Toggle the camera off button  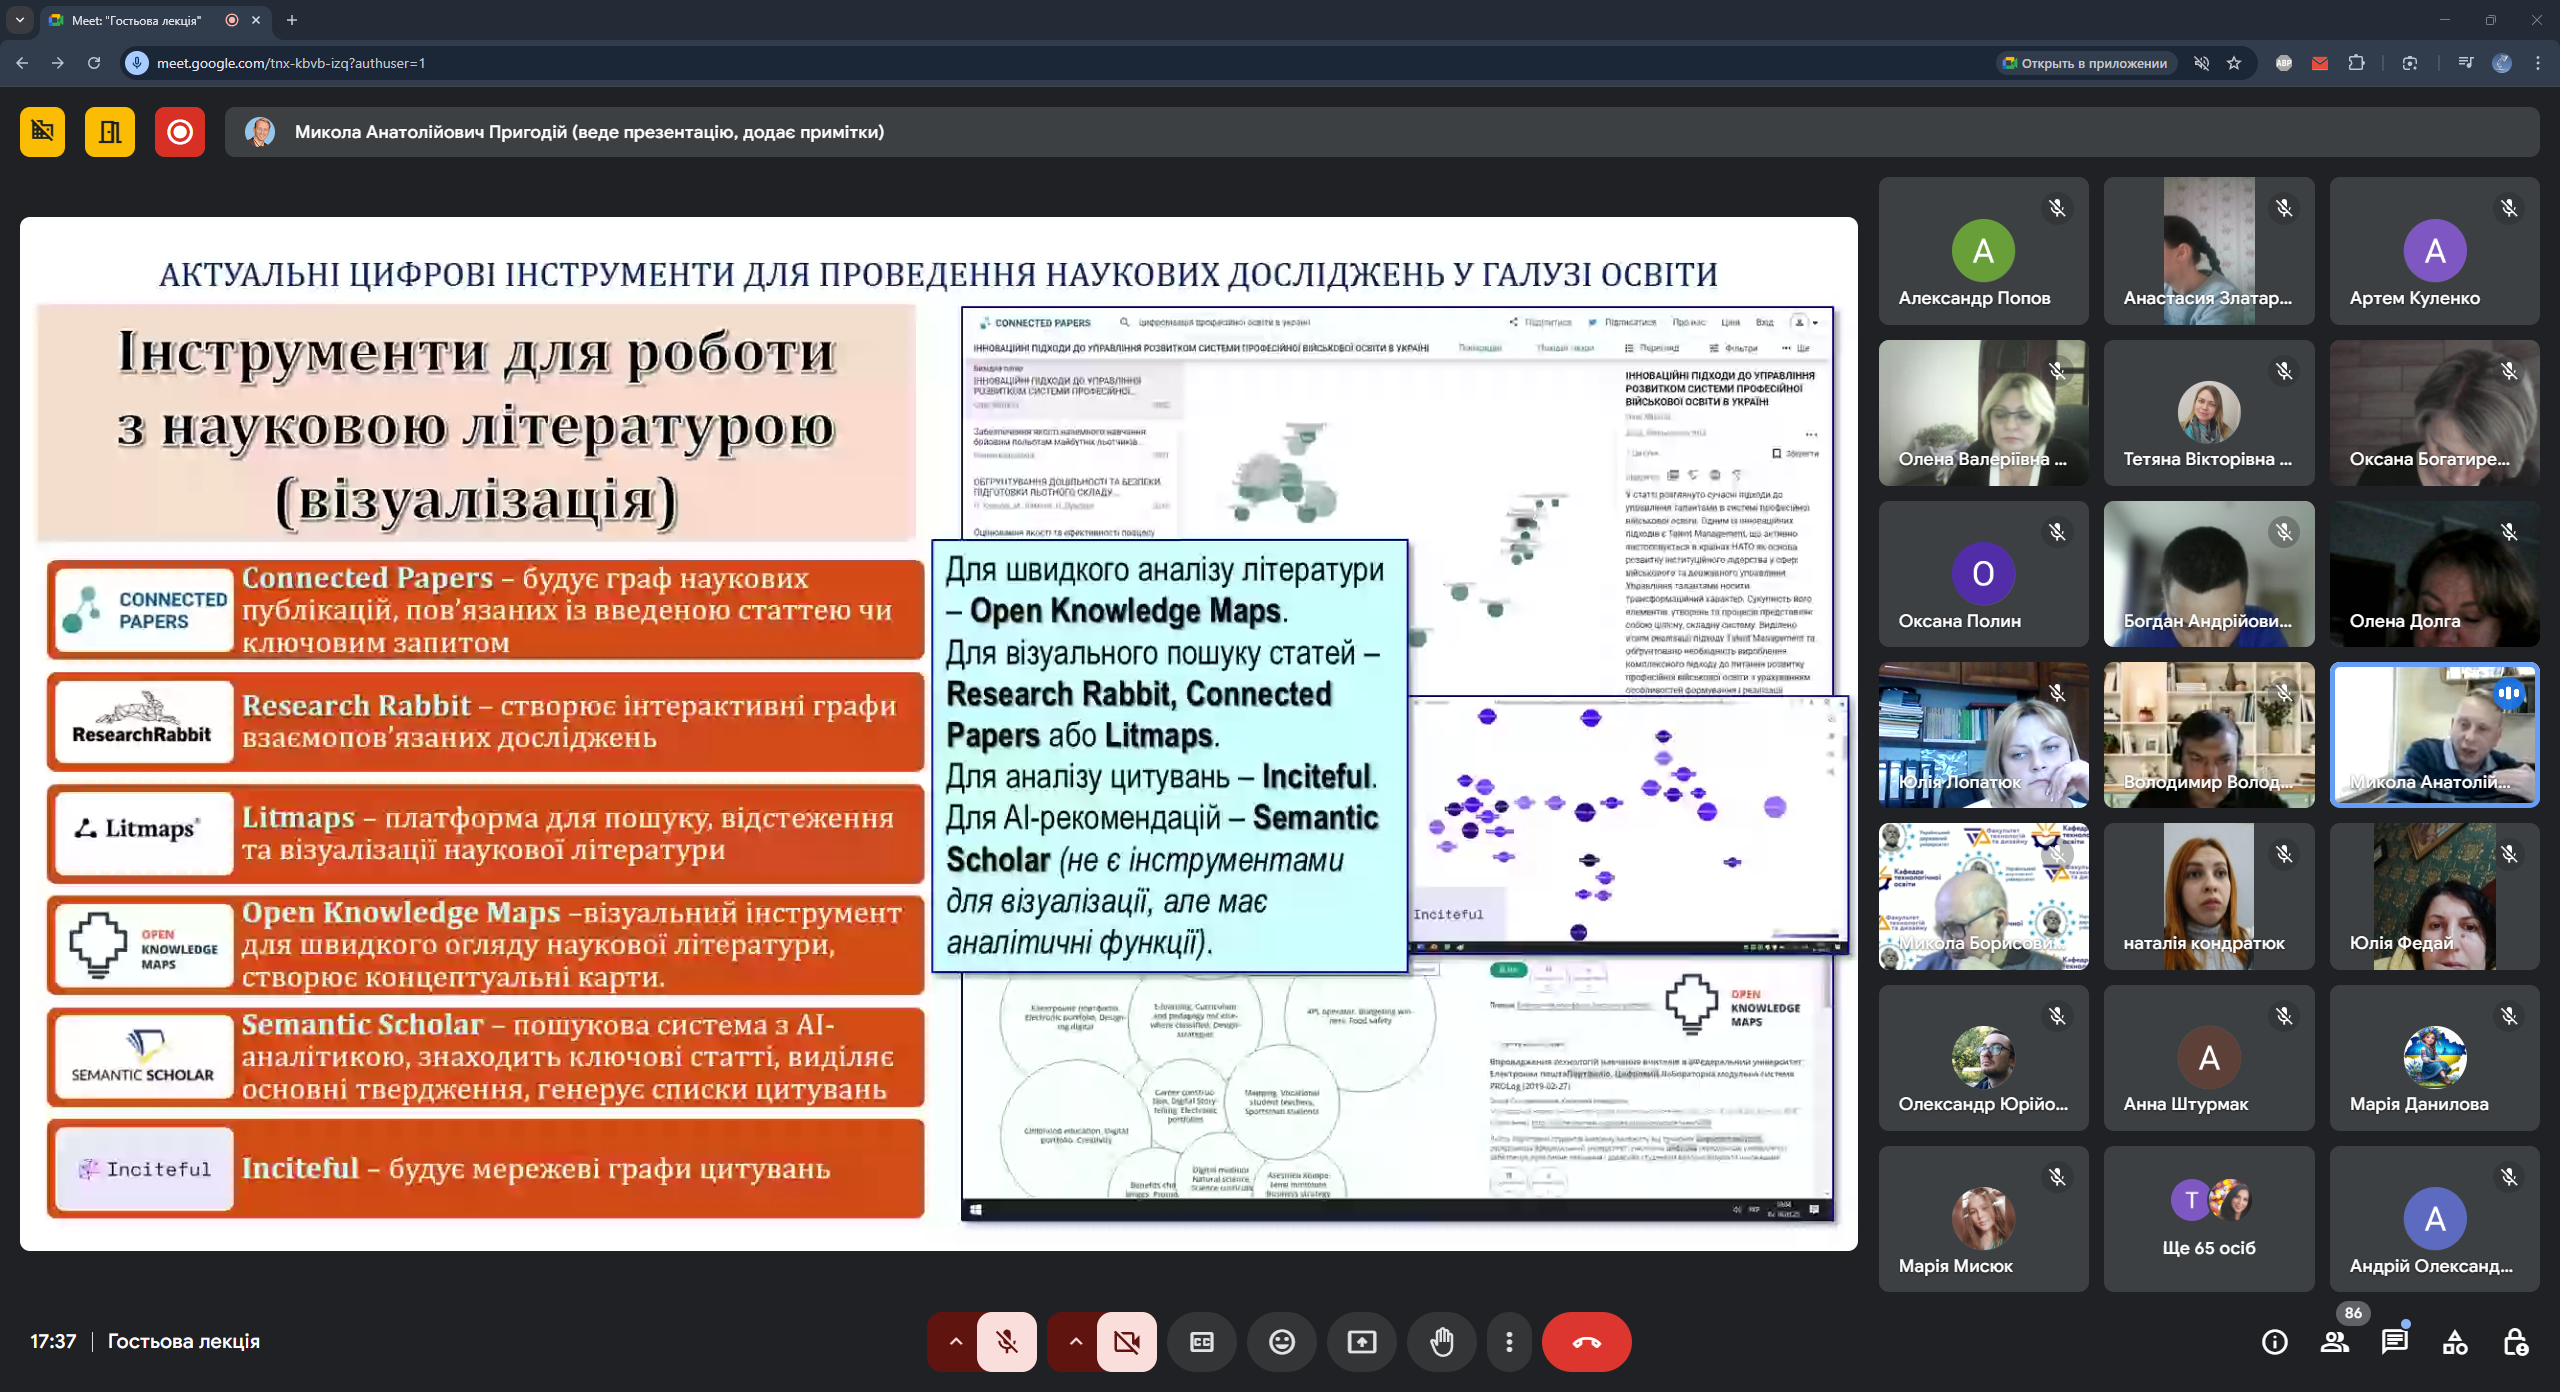1127,1342
